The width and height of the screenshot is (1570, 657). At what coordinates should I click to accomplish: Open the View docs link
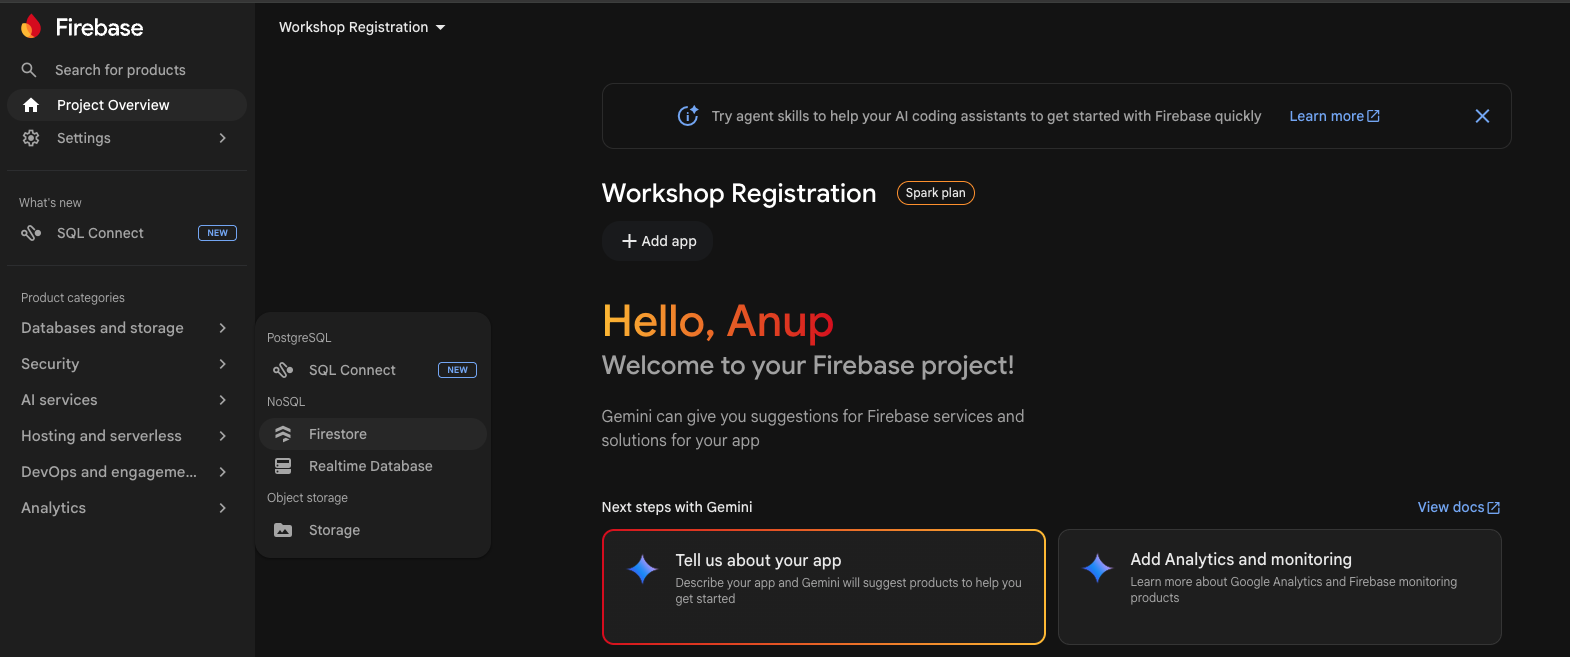pos(1458,507)
